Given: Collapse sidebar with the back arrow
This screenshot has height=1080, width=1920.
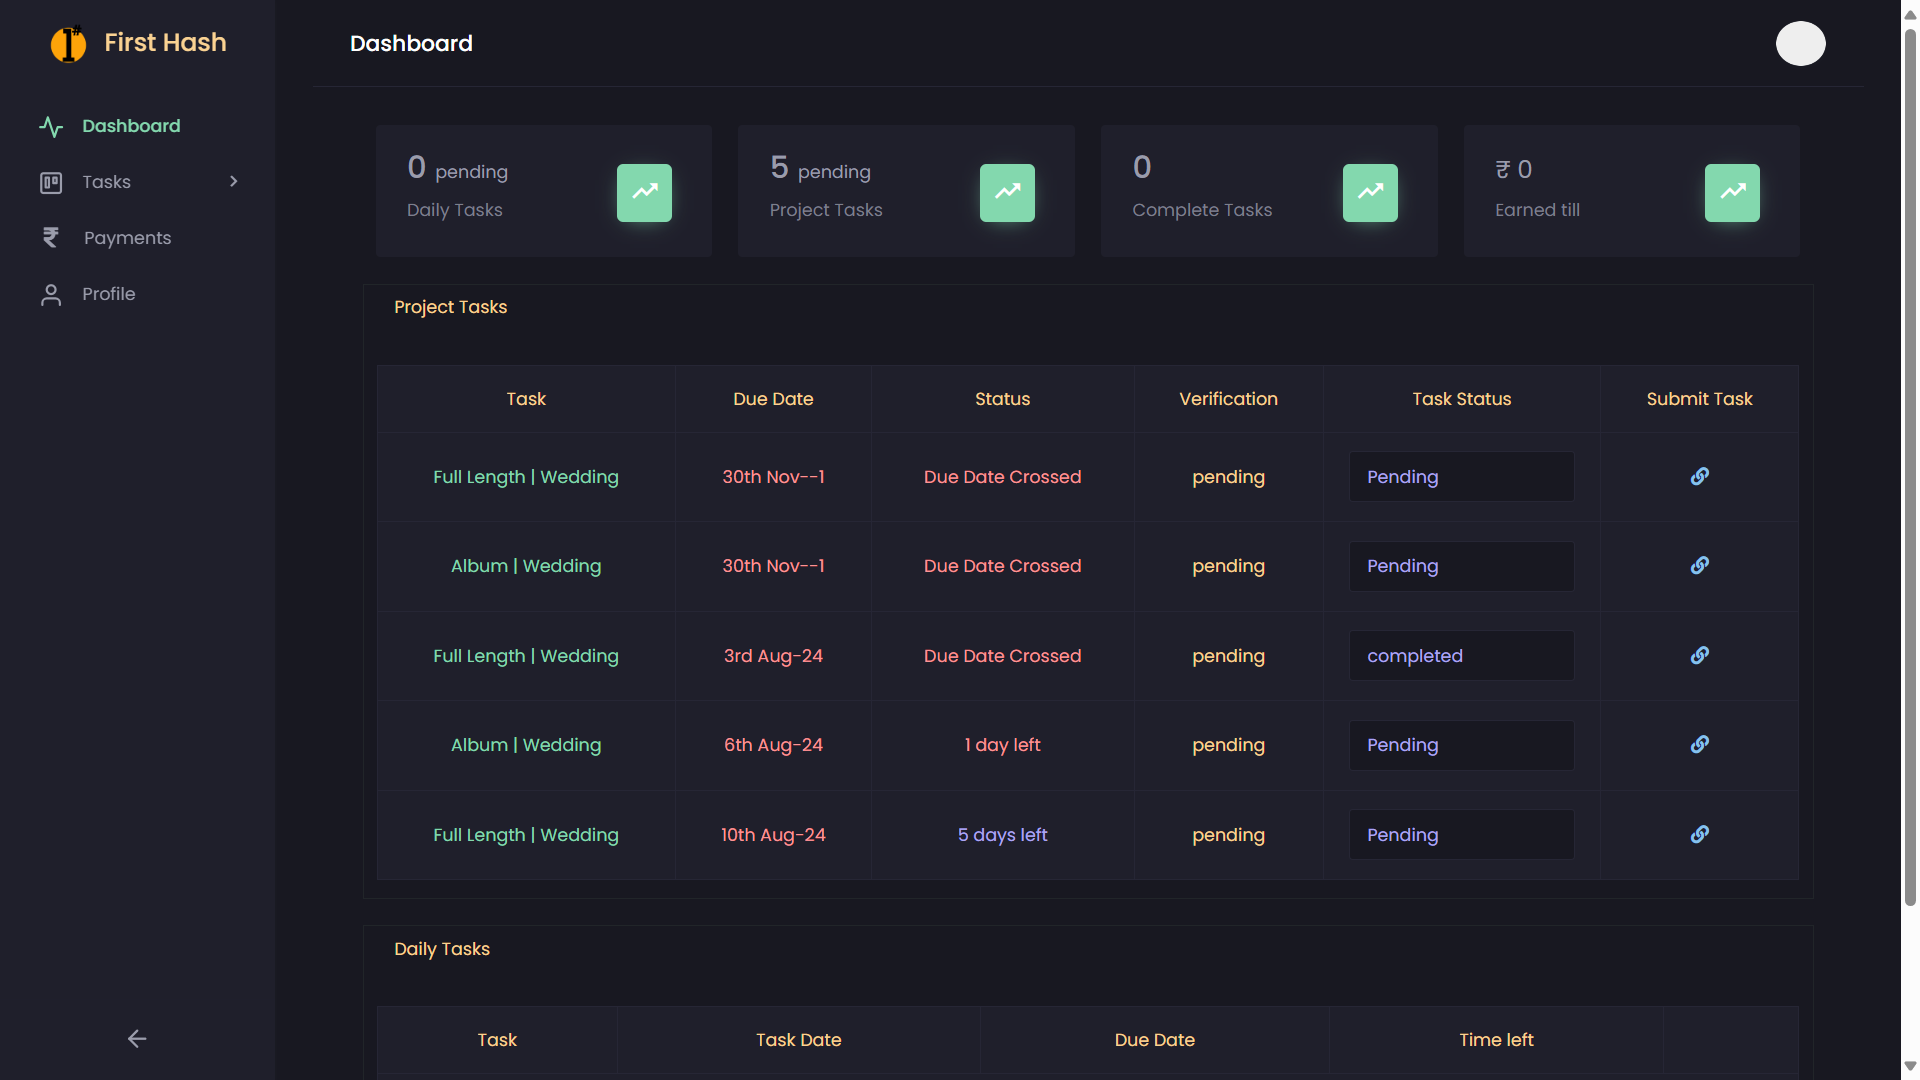Looking at the screenshot, I should (137, 1039).
